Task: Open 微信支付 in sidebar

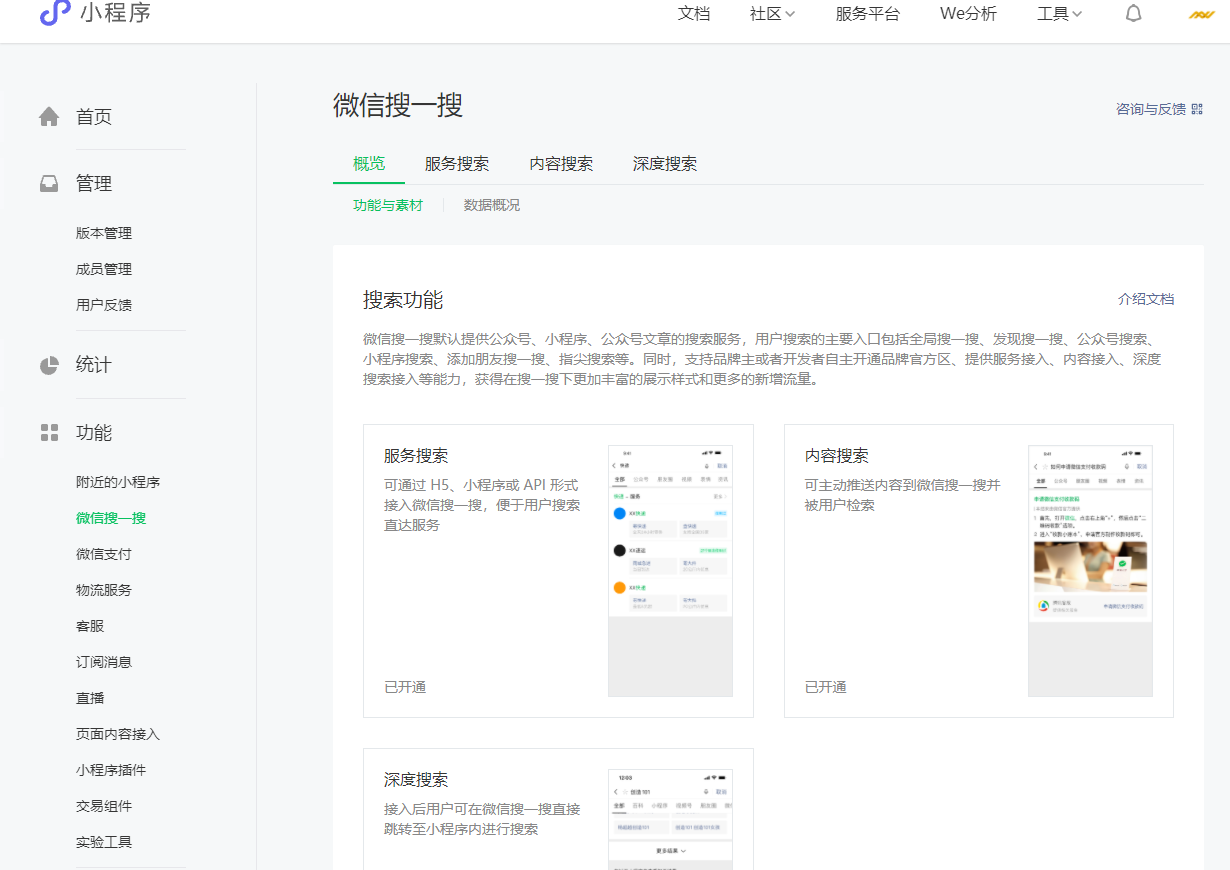Action: point(104,554)
